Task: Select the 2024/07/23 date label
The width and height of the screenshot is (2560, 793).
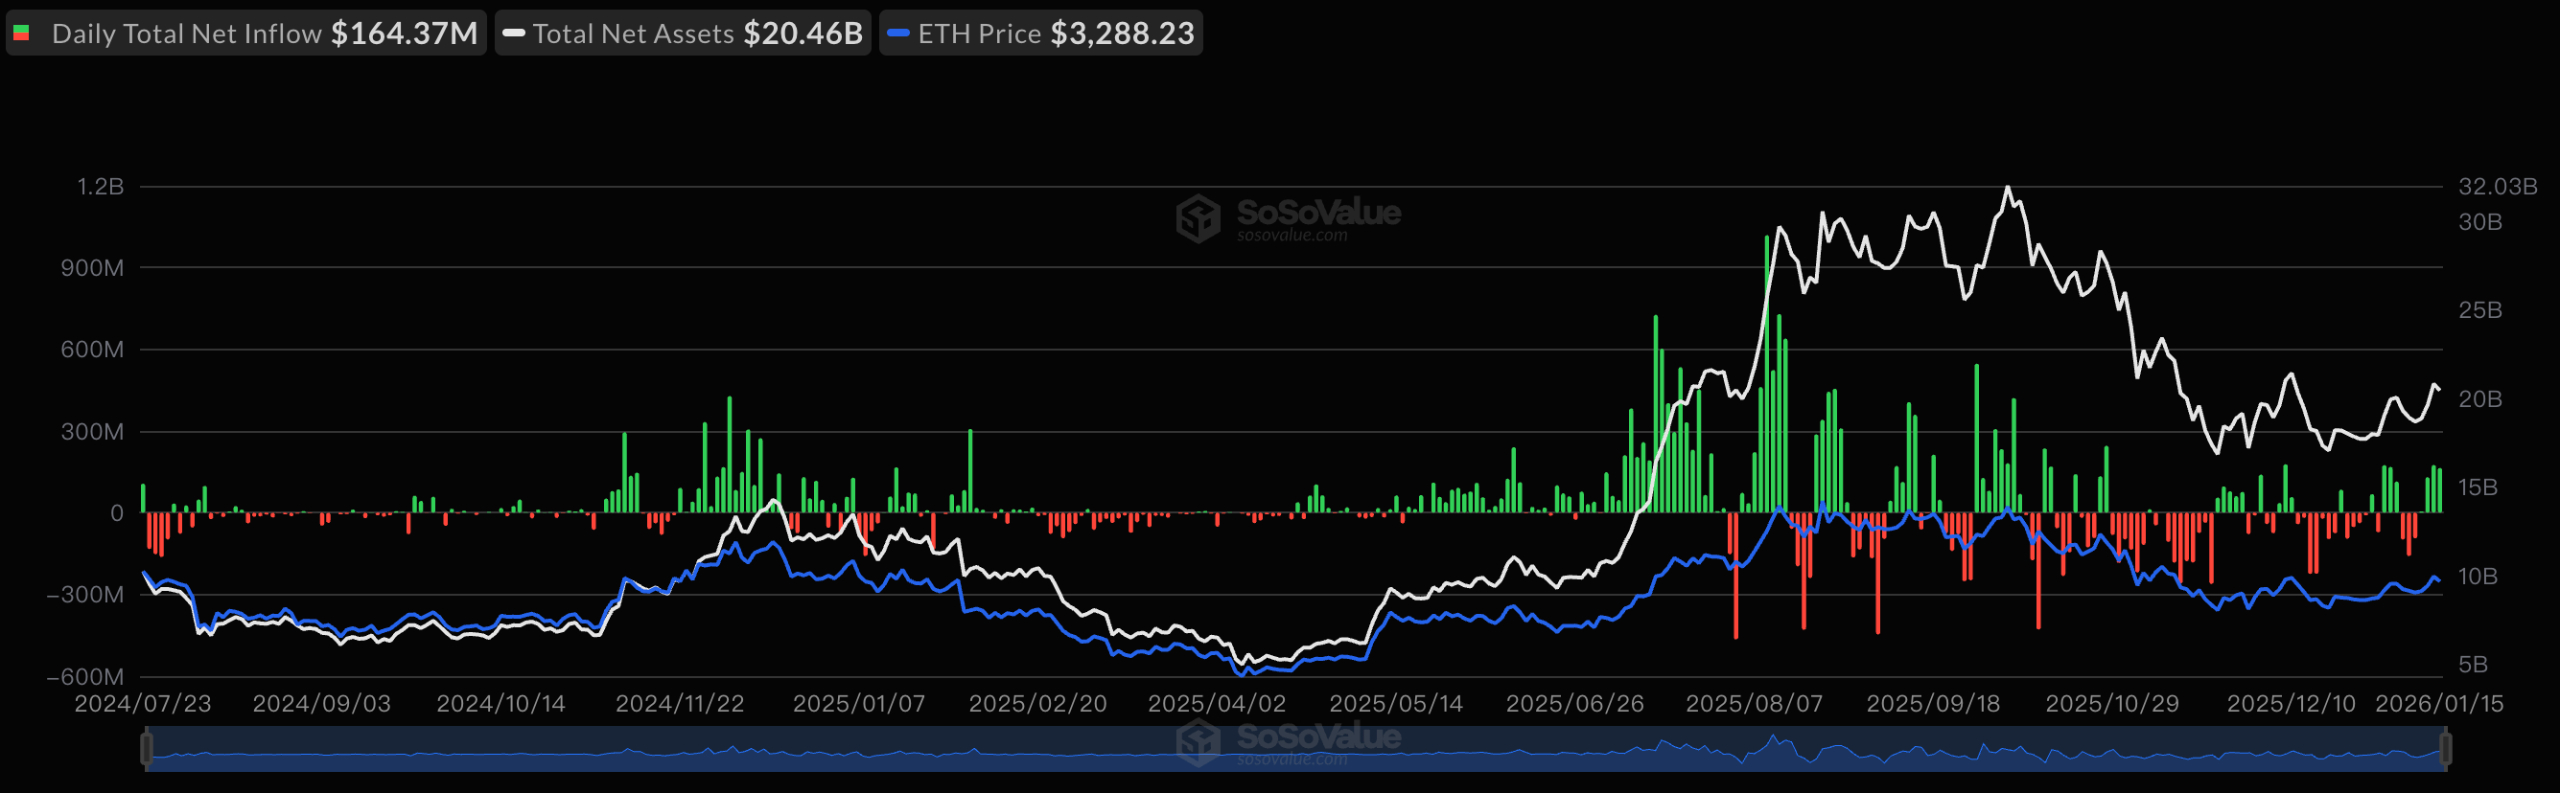Action: click(143, 704)
